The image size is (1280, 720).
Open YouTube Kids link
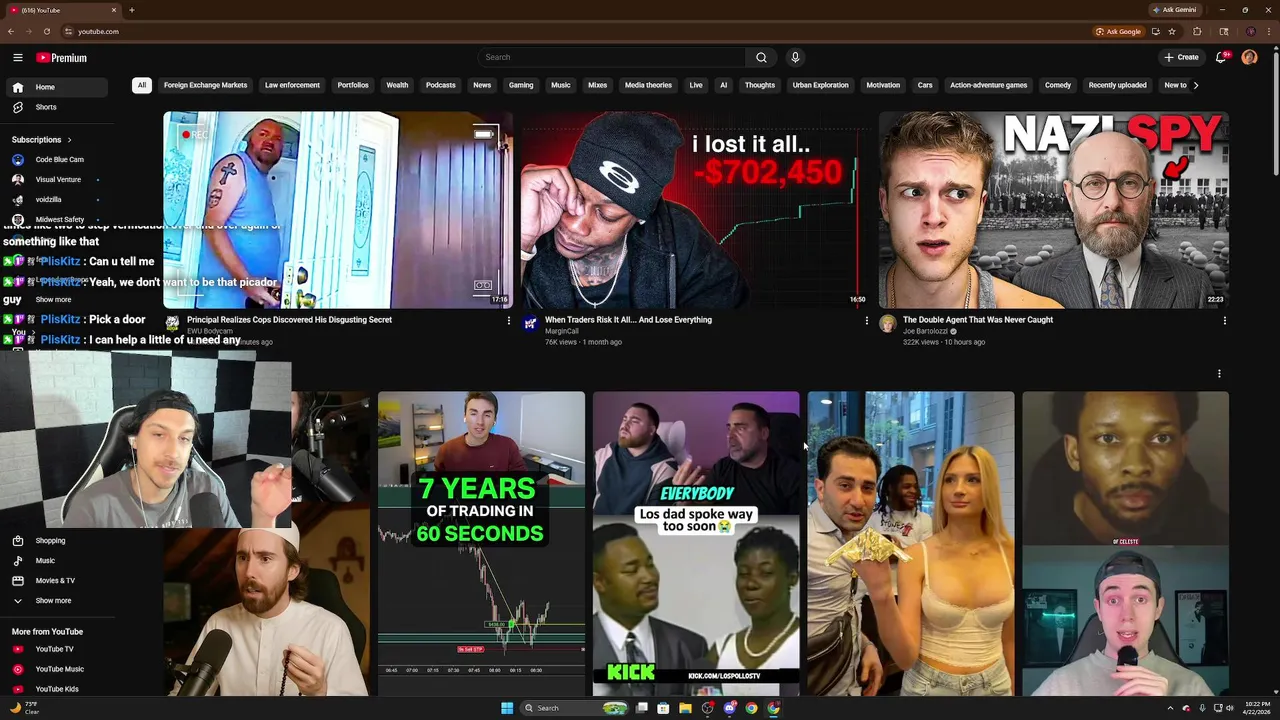(56, 689)
